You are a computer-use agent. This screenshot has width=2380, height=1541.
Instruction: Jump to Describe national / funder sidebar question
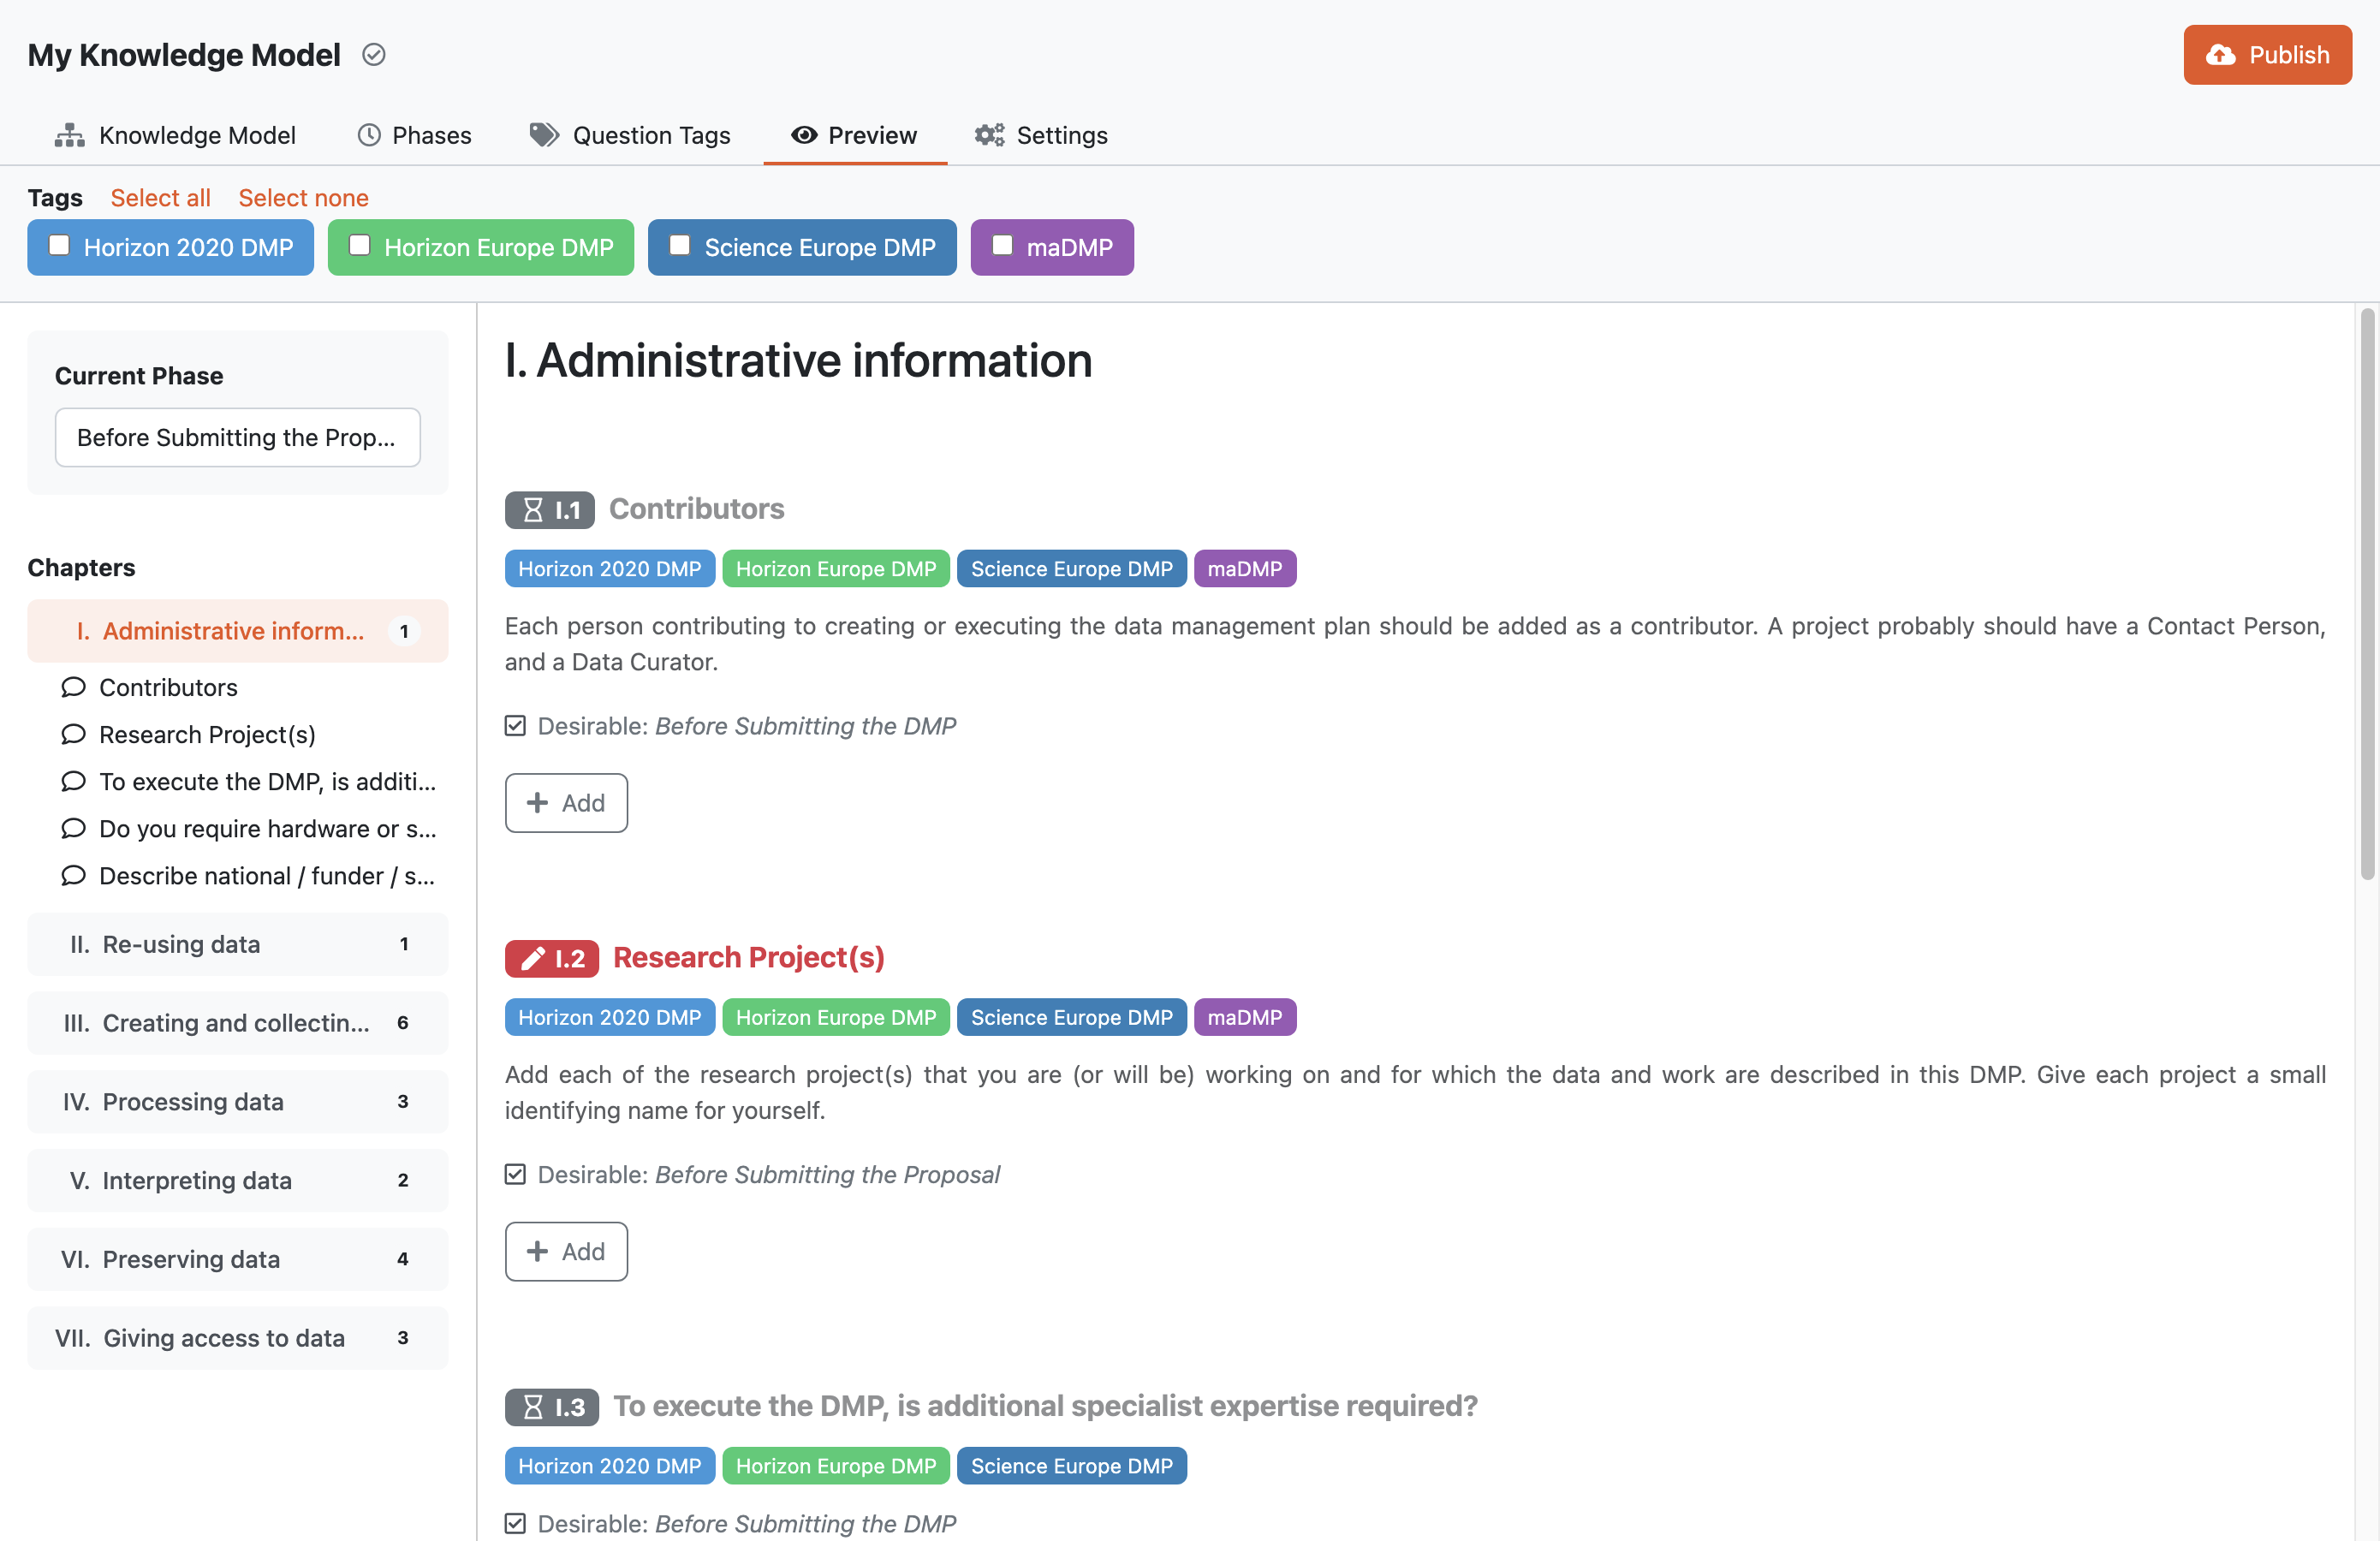pyautogui.click(x=267, y=875)
